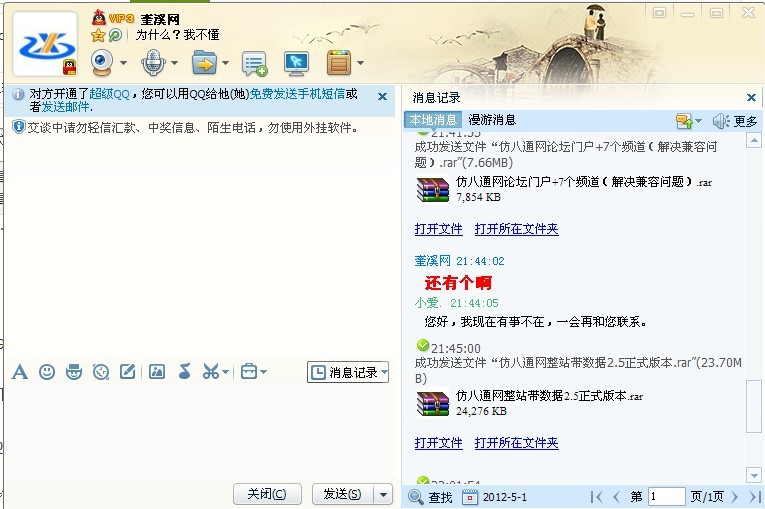765x509 pixels.
Task: Open webcam options dropdown arrow
Action: click(123, 63)
